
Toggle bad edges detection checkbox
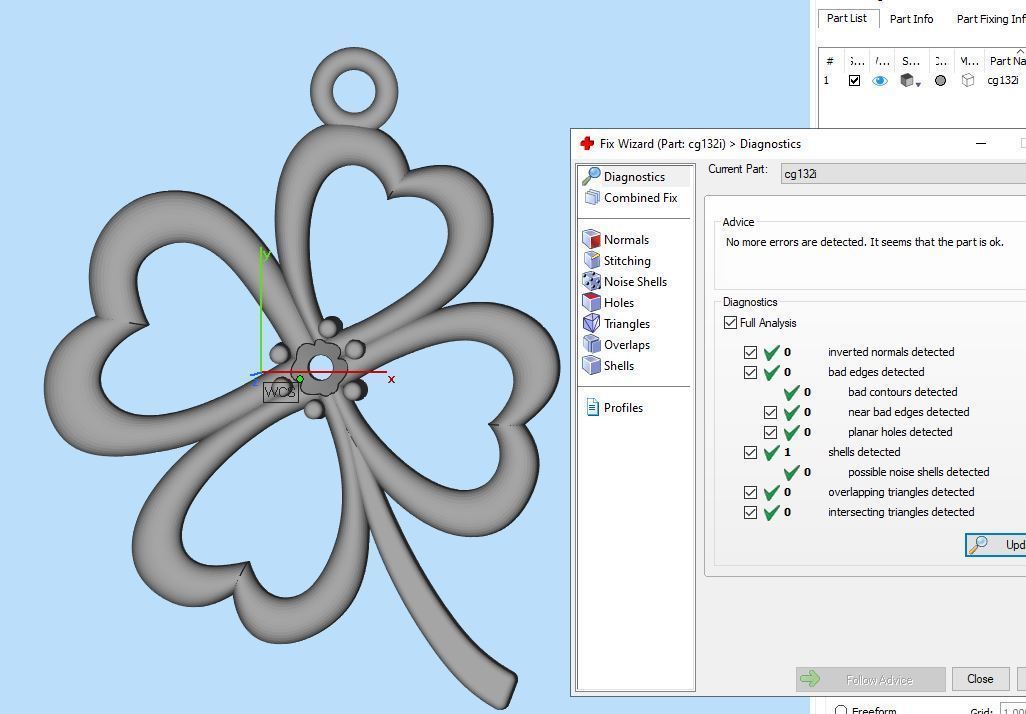pos(751,372)
